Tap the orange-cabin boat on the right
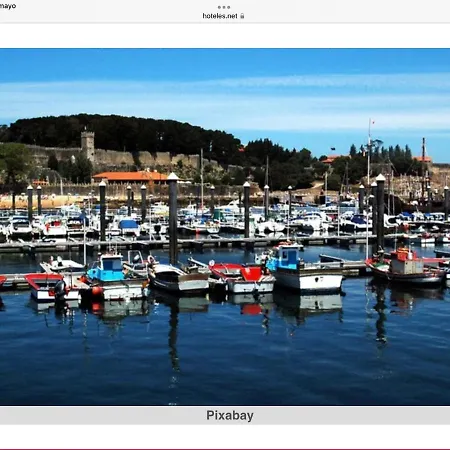This screenshot has width=450, height=450. click(406, 268)
